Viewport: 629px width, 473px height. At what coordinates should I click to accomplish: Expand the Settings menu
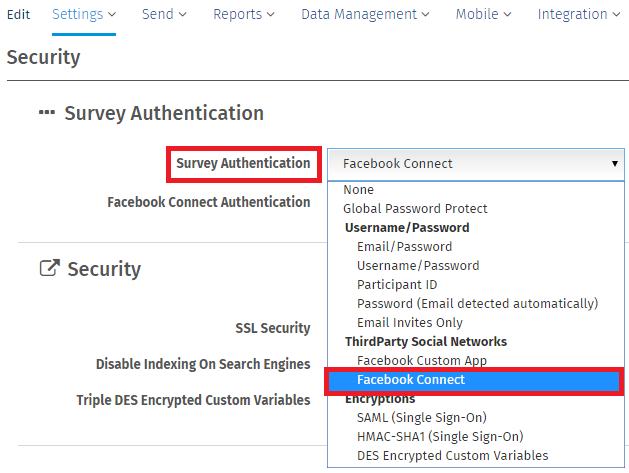(84, 14)
